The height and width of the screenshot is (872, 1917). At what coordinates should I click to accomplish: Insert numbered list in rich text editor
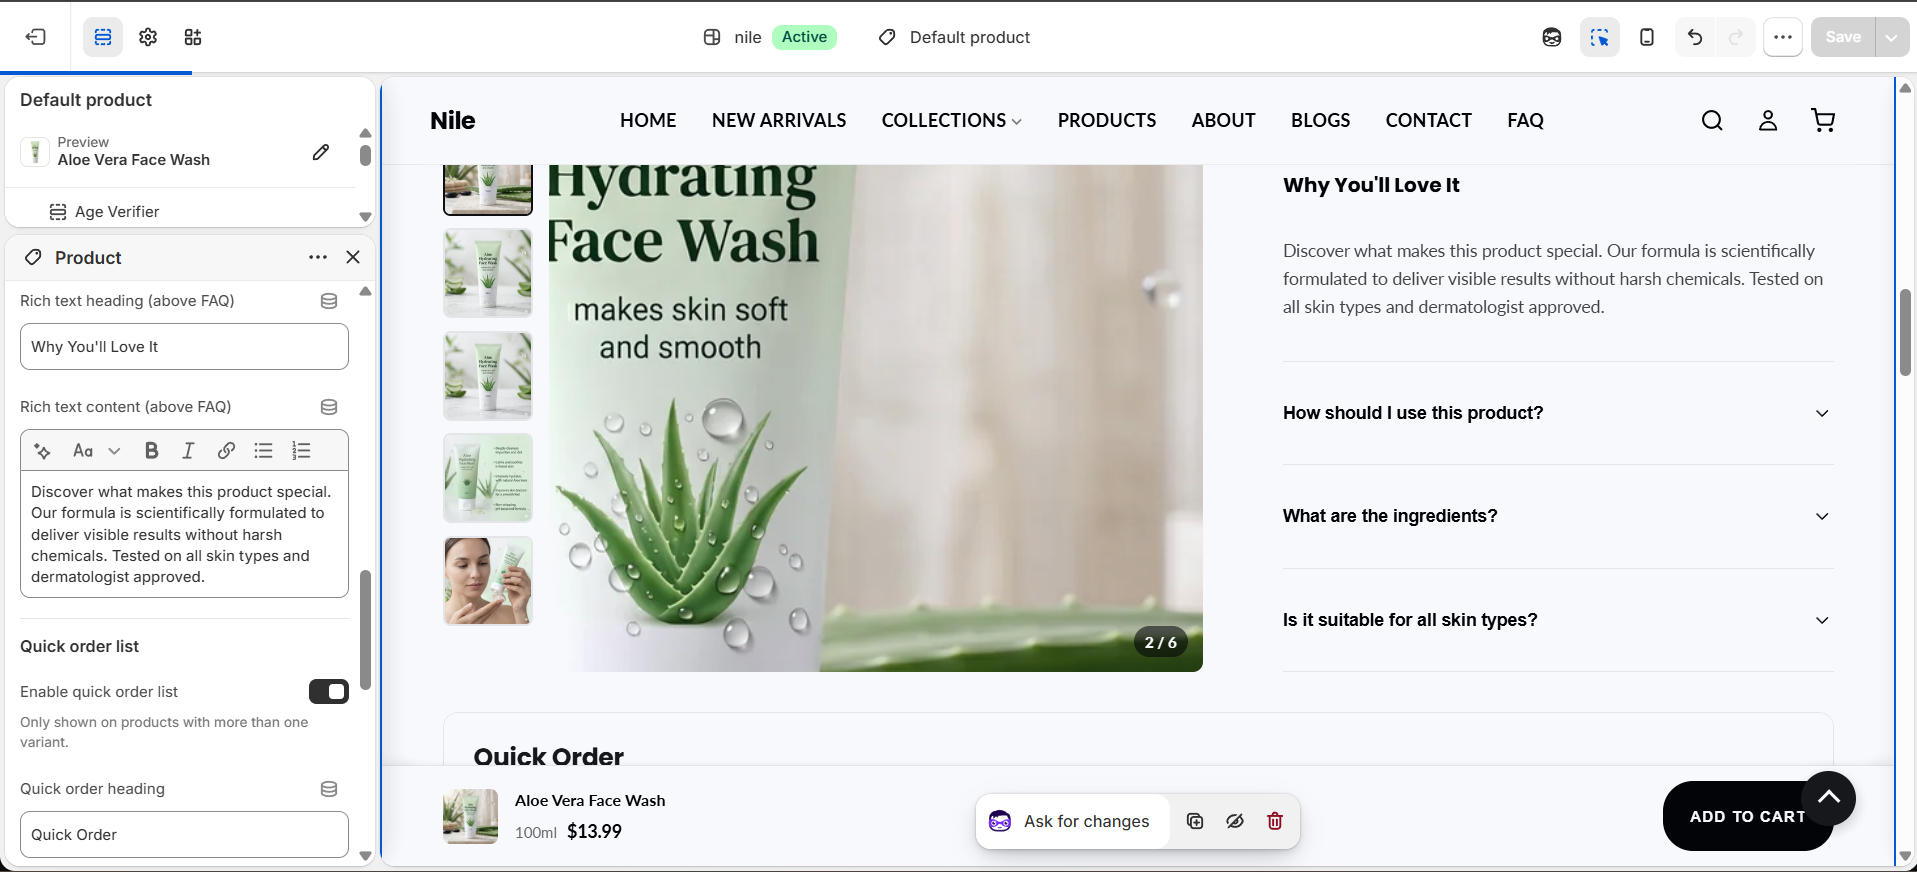pyautogui.click(x=301, y=451)
